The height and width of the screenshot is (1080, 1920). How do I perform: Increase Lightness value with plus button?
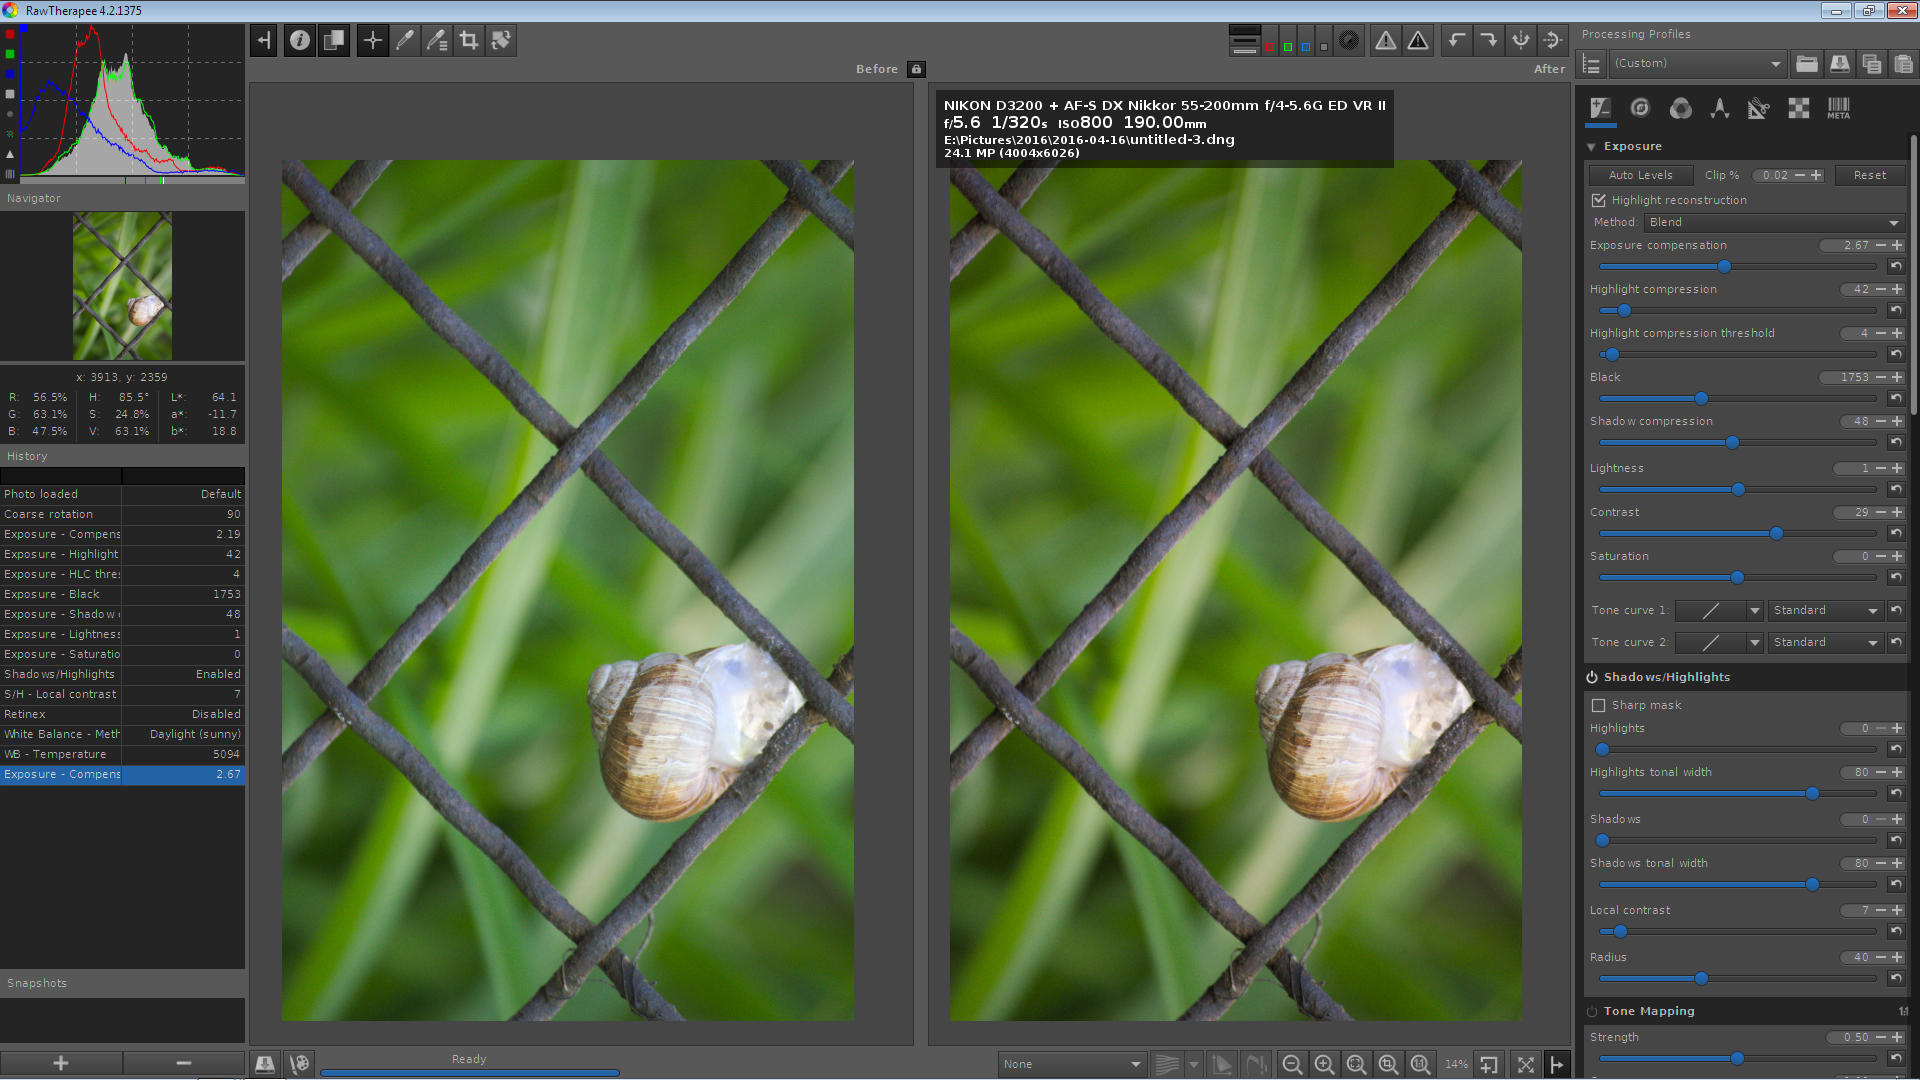[x=1897, y=468]
